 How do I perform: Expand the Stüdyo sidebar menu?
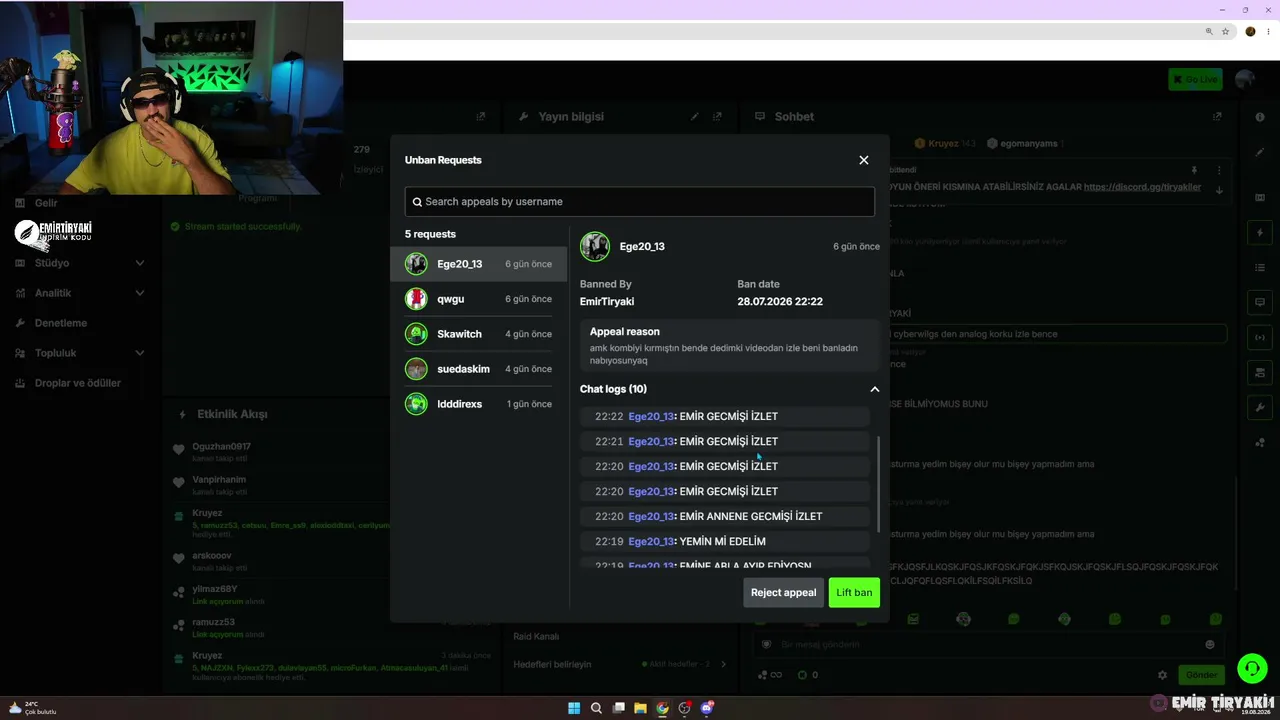pyautogui.click(x=82, y=263)
